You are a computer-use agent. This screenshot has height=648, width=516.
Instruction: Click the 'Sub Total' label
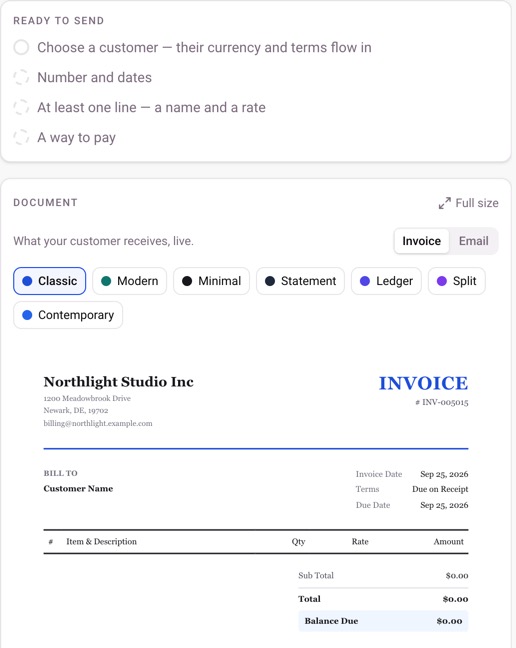point(316,575)
